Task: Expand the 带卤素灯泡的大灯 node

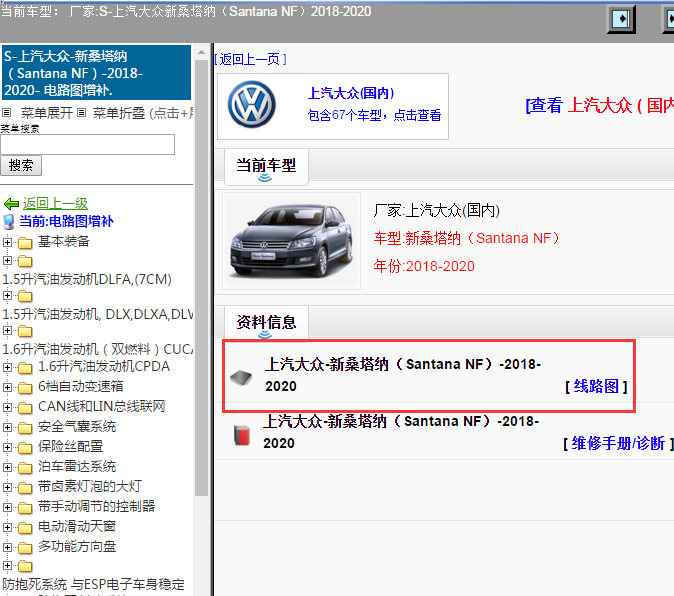Action: (x=7, y=487)
